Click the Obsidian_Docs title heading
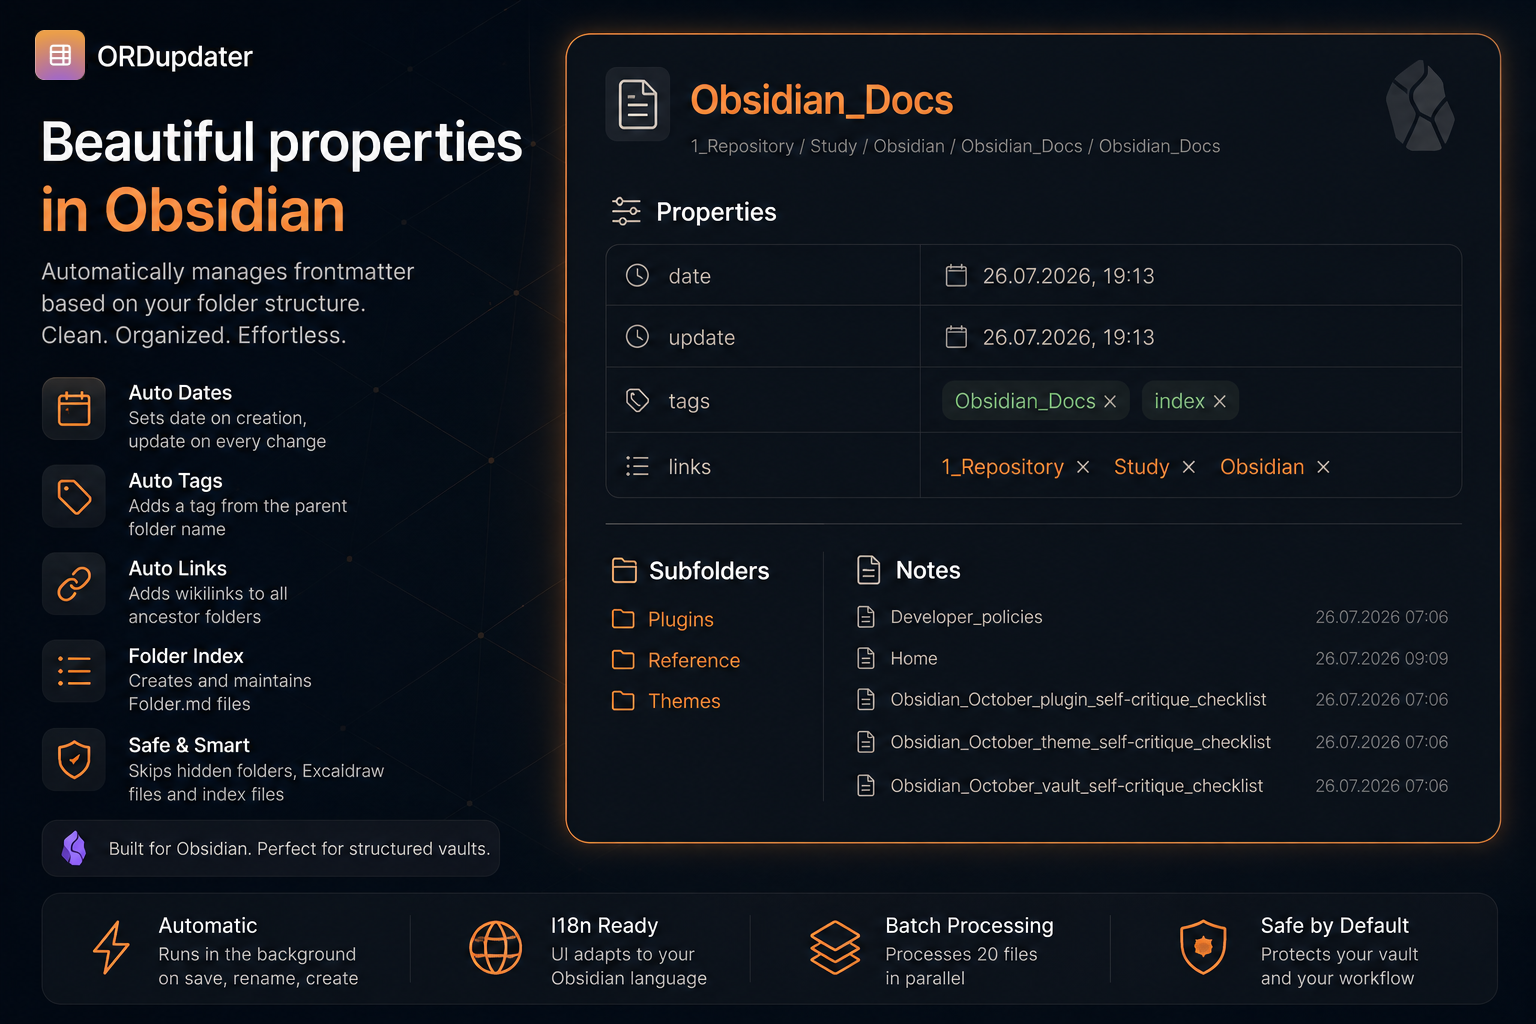The height and width of the screenshot is (1024, 1536). click(821, 101)
